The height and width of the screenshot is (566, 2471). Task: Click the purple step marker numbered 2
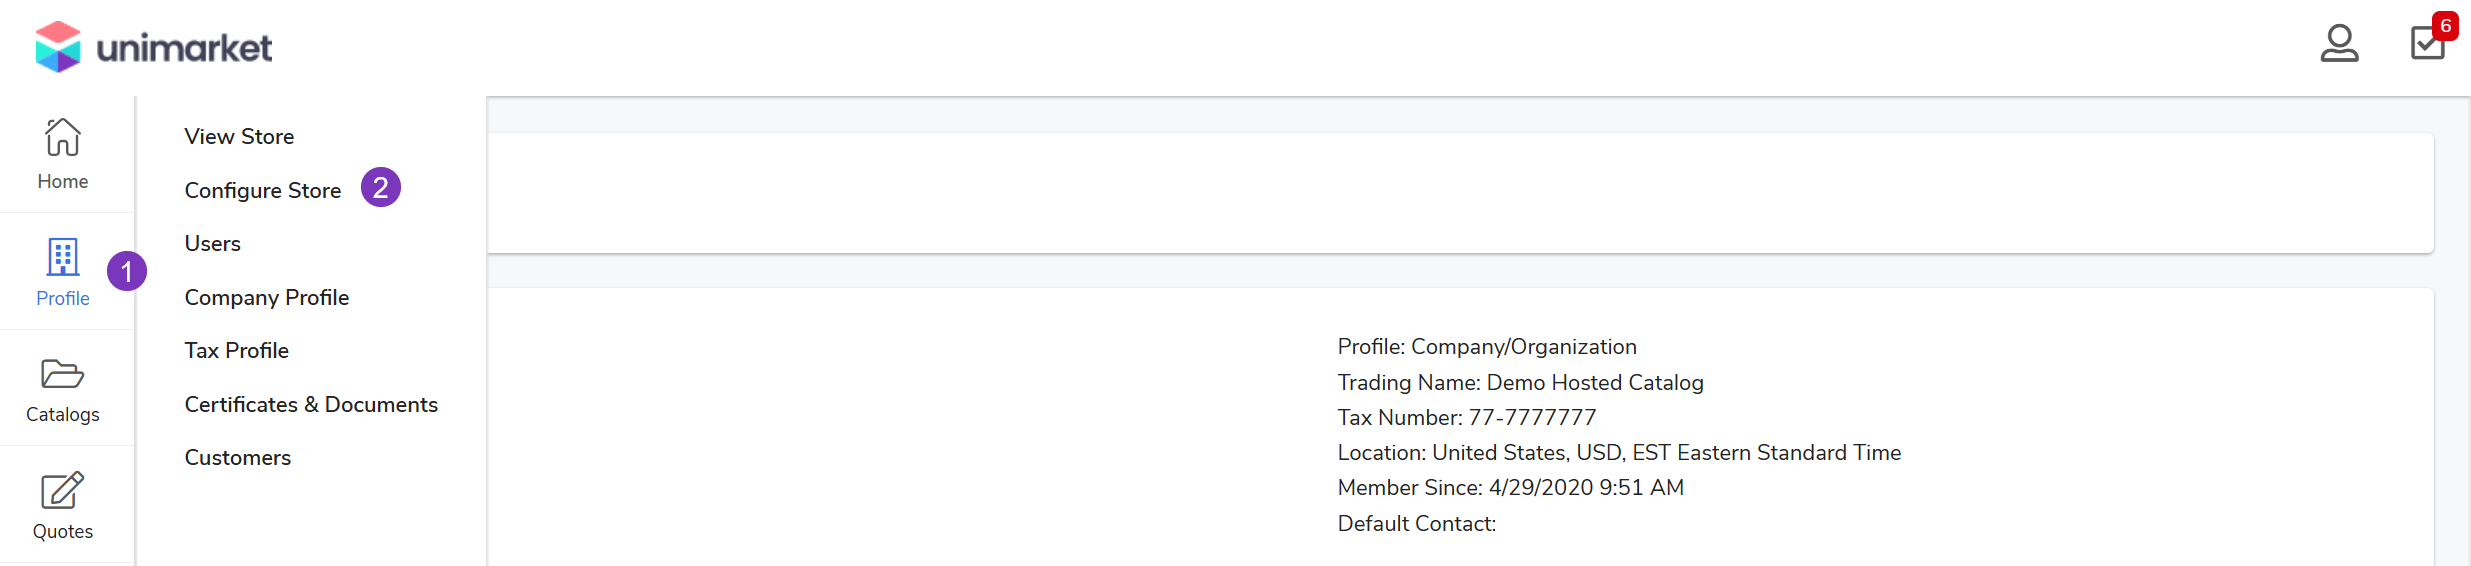point(381,188)
